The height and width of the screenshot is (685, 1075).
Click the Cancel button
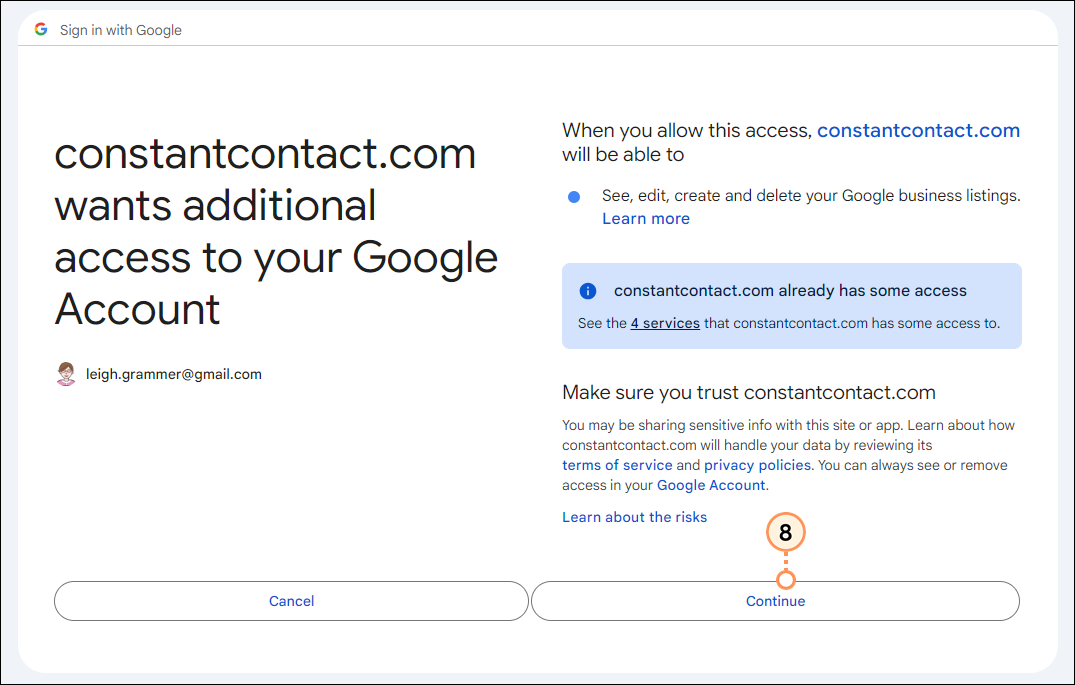[291, 601]
